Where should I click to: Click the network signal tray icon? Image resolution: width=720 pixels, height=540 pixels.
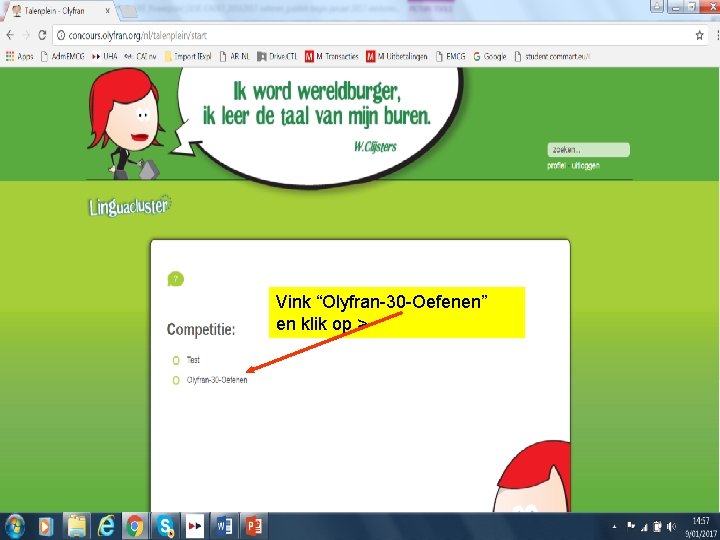[644, 527]
